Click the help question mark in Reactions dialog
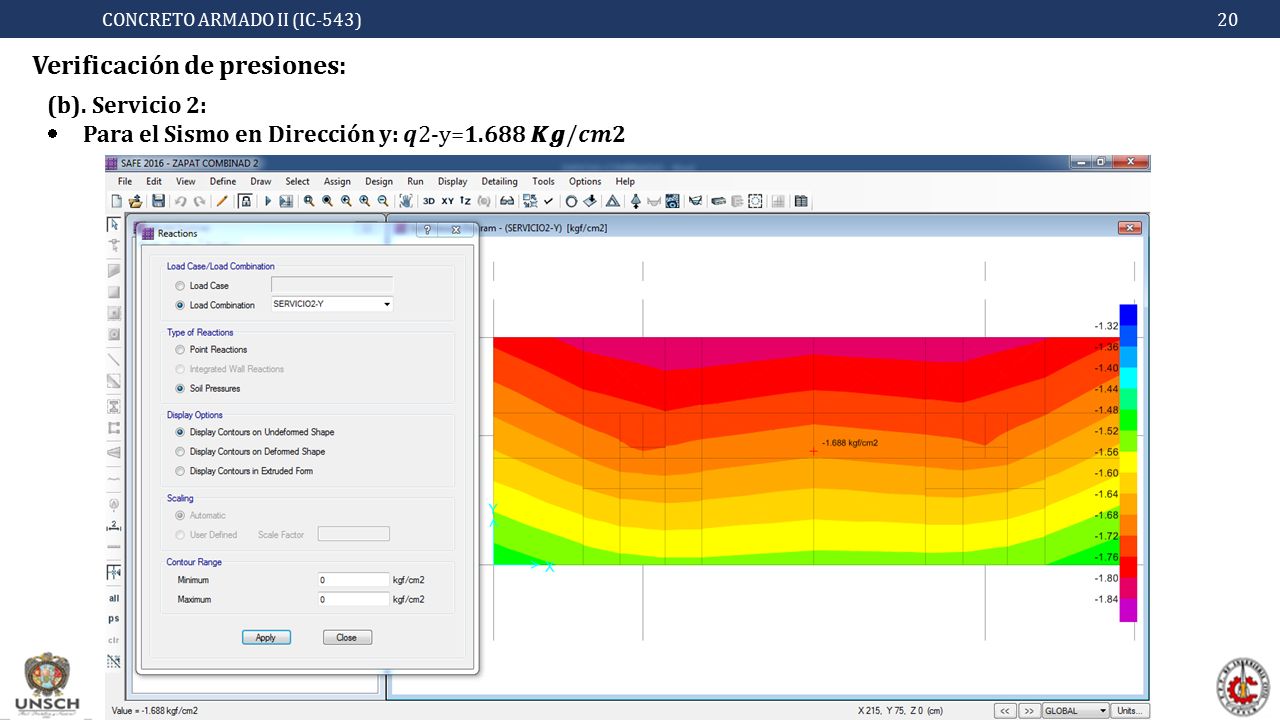The image size is (1280, 720). tap(427, 229)
